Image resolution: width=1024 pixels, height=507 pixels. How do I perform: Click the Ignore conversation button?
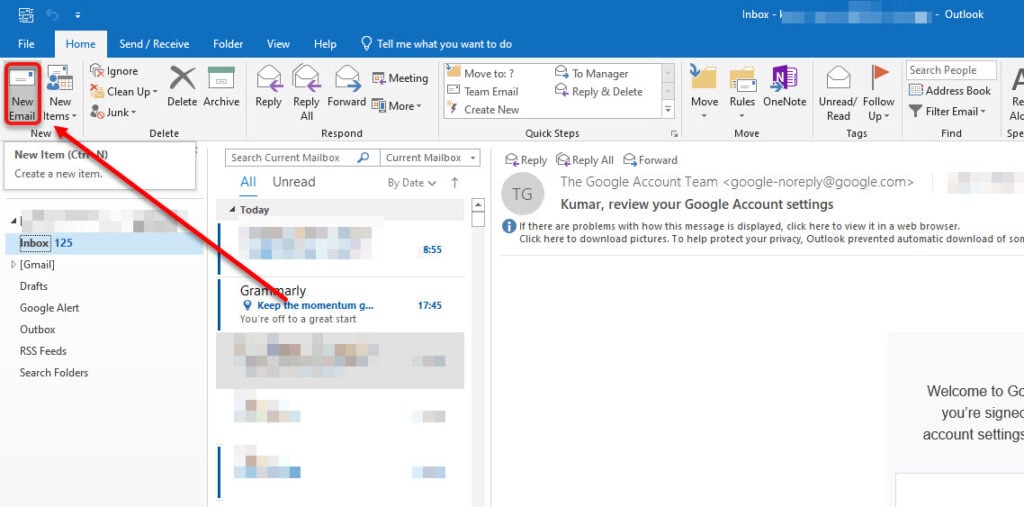pos(114,71)
